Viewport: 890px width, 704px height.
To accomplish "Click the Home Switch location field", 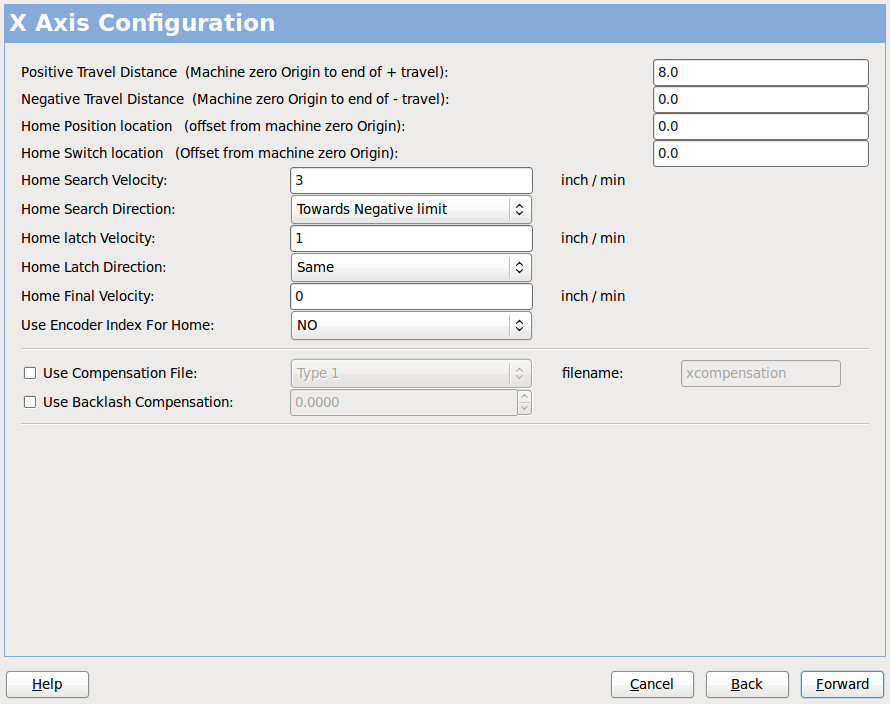I will (760, 153).
